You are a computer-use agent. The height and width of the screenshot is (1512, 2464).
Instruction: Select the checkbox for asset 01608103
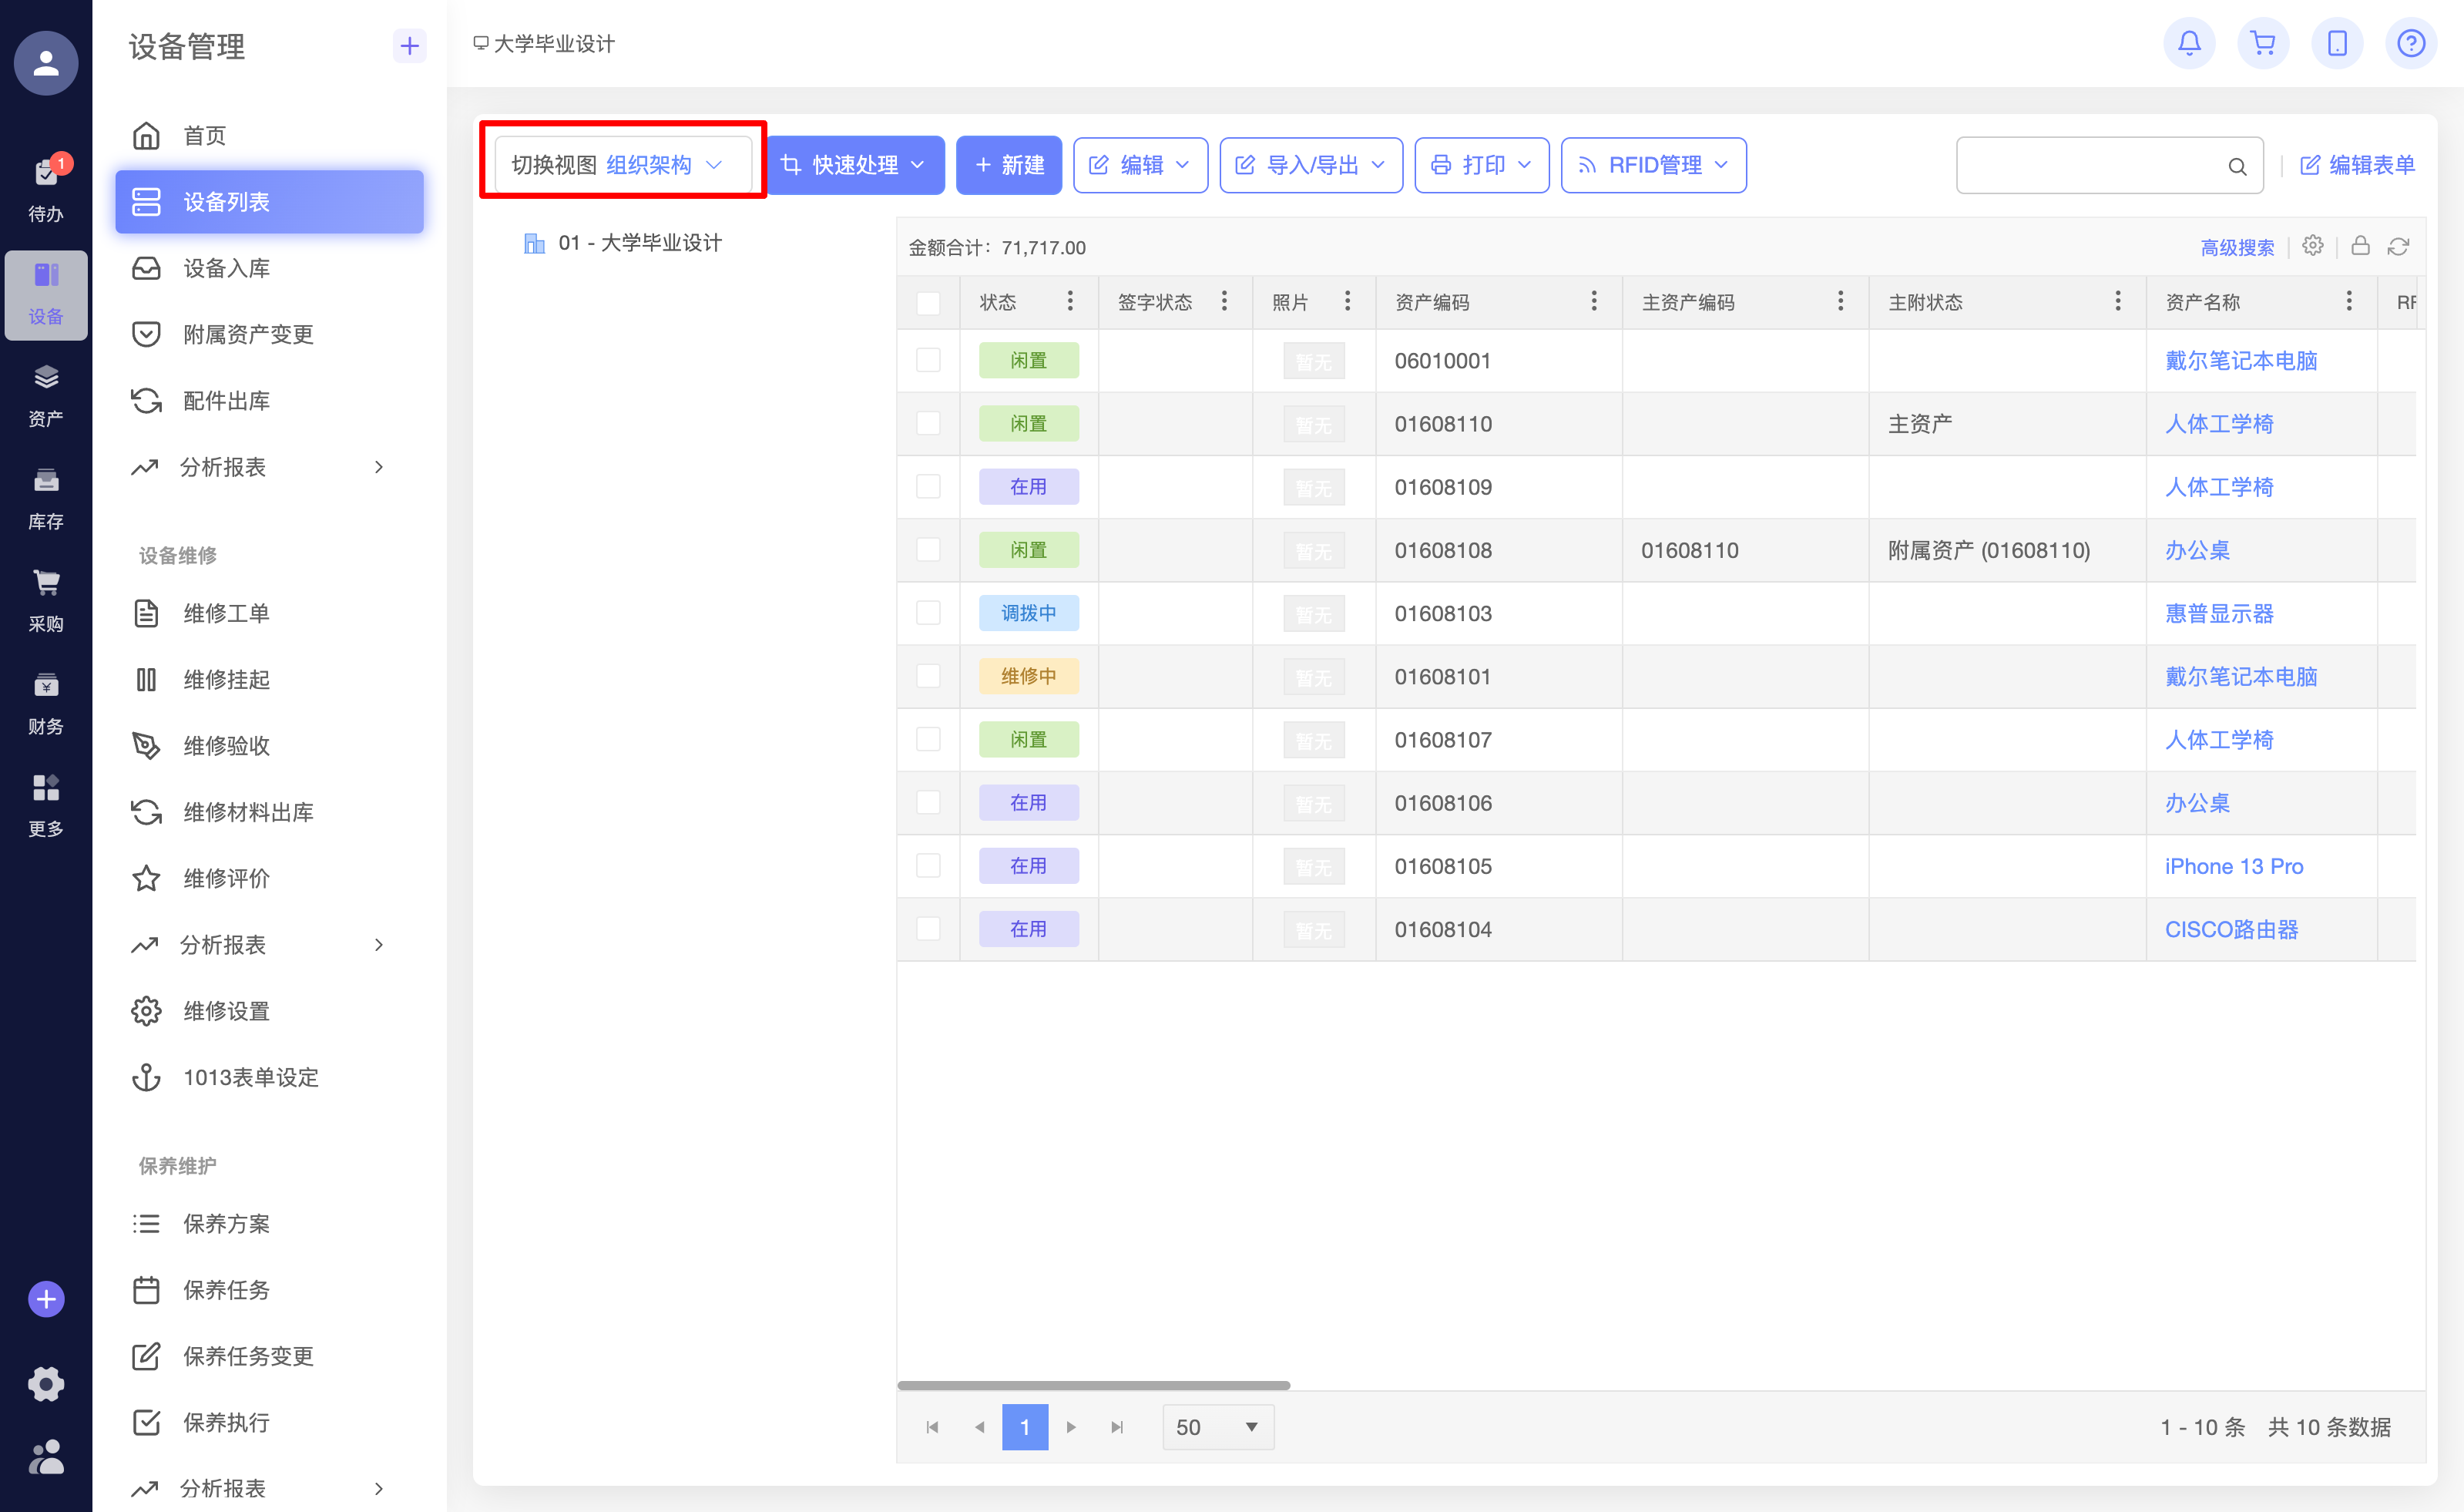point(928,613)
